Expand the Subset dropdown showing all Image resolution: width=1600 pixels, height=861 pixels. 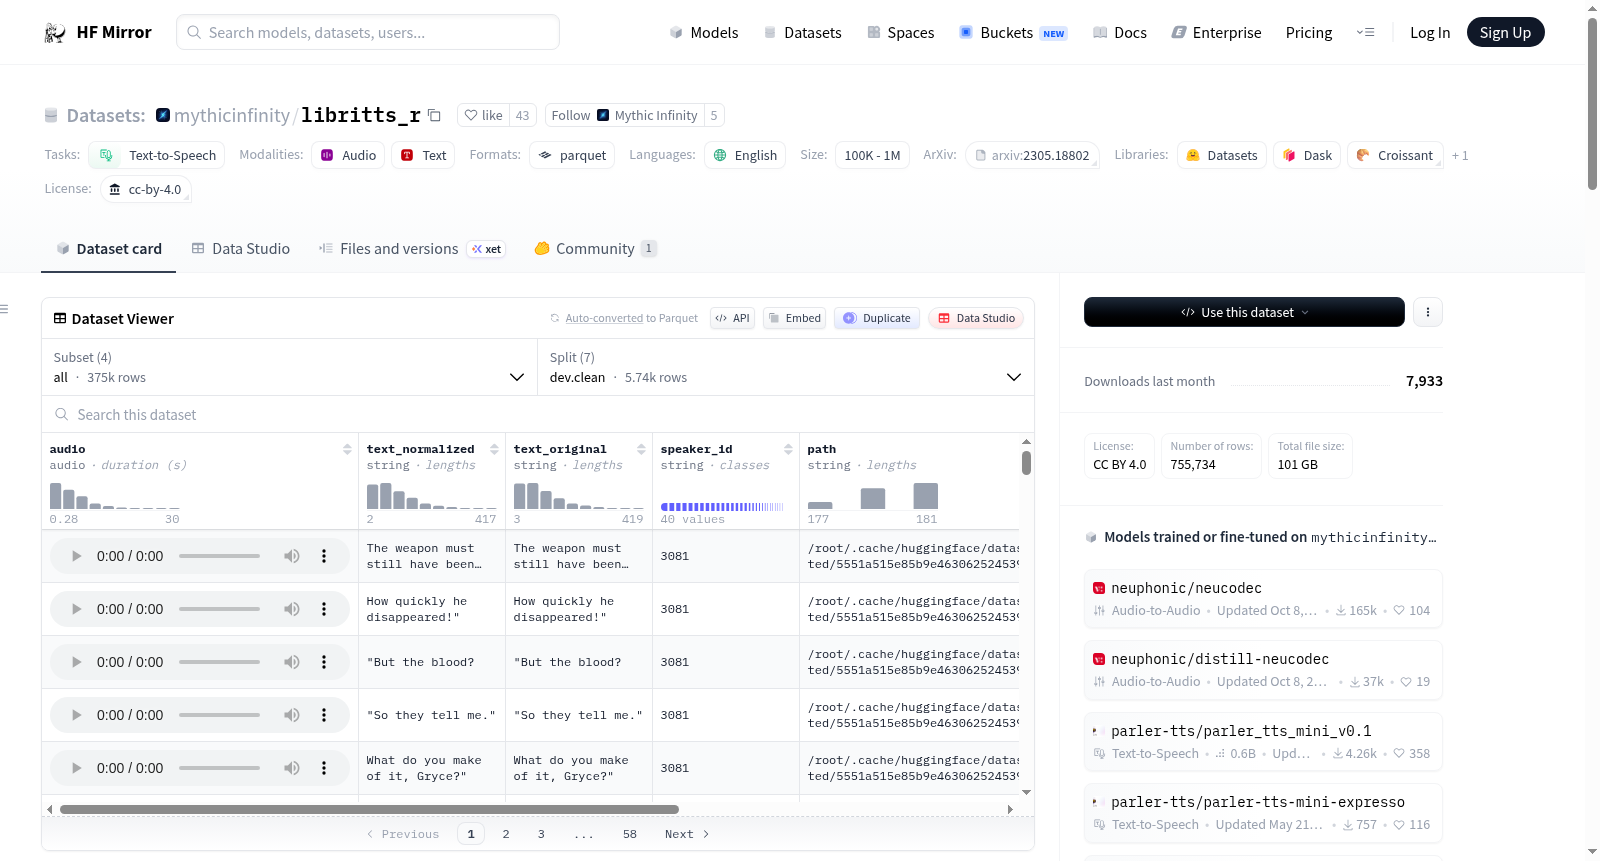(x=289, y=367)
